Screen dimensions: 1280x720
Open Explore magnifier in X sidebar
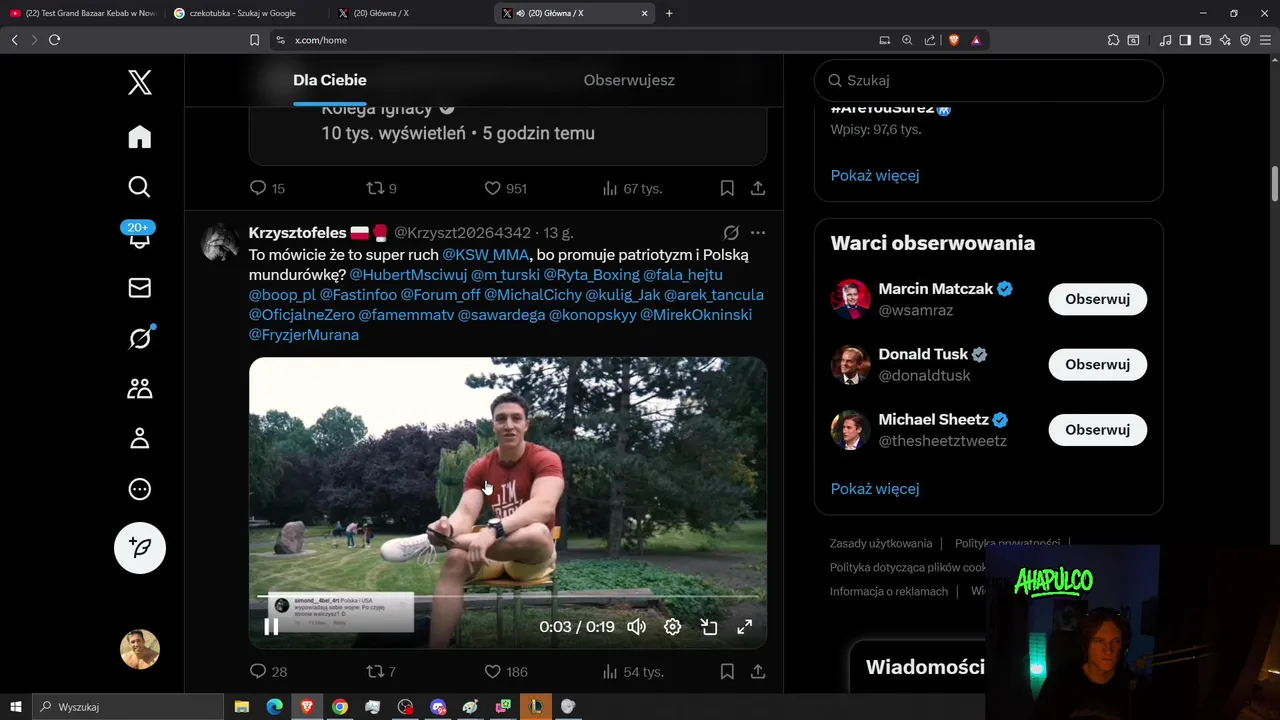140,187
